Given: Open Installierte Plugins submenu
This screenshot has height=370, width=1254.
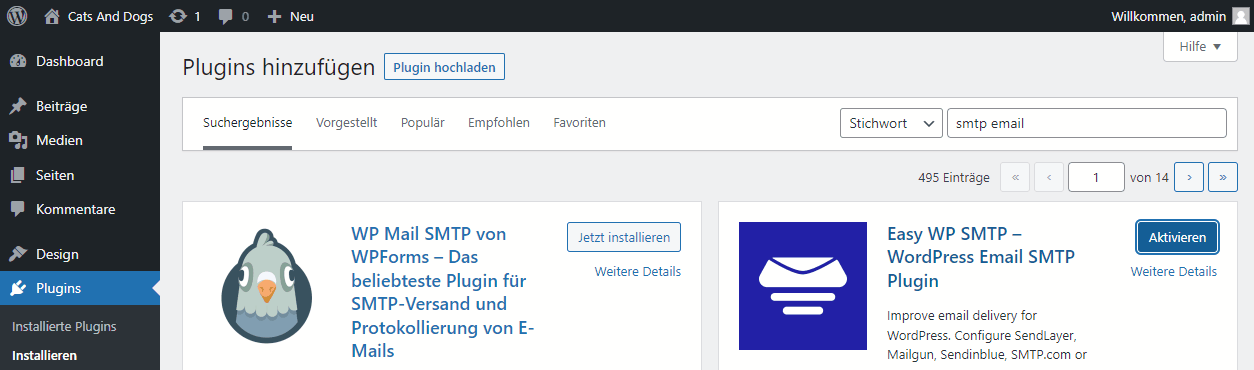Looking at the screenshot, I should coord(64,326).
